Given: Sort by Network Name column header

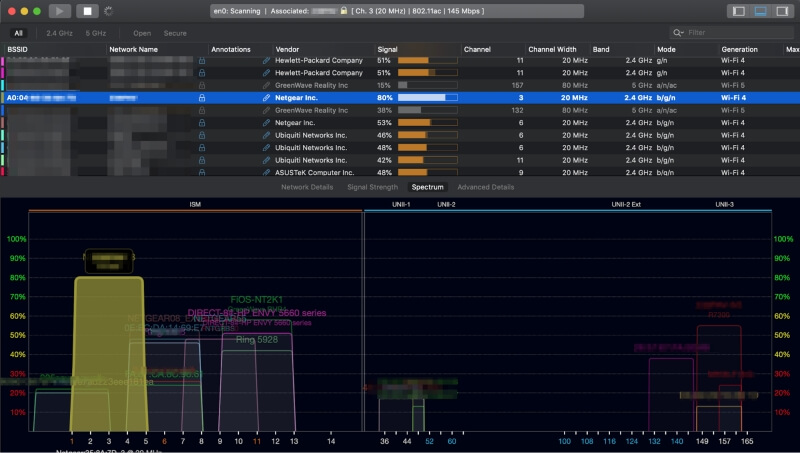Looking at the screenshot, I should [133, 49].
